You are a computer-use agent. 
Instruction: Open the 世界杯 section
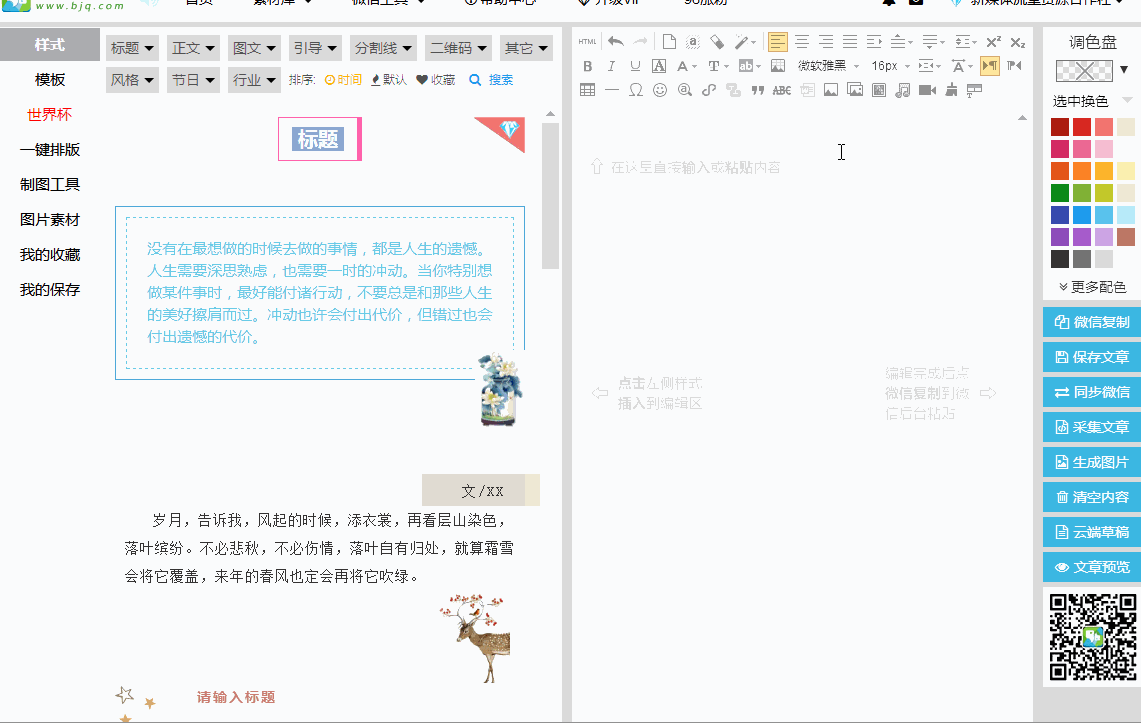(x=49, y=114)
